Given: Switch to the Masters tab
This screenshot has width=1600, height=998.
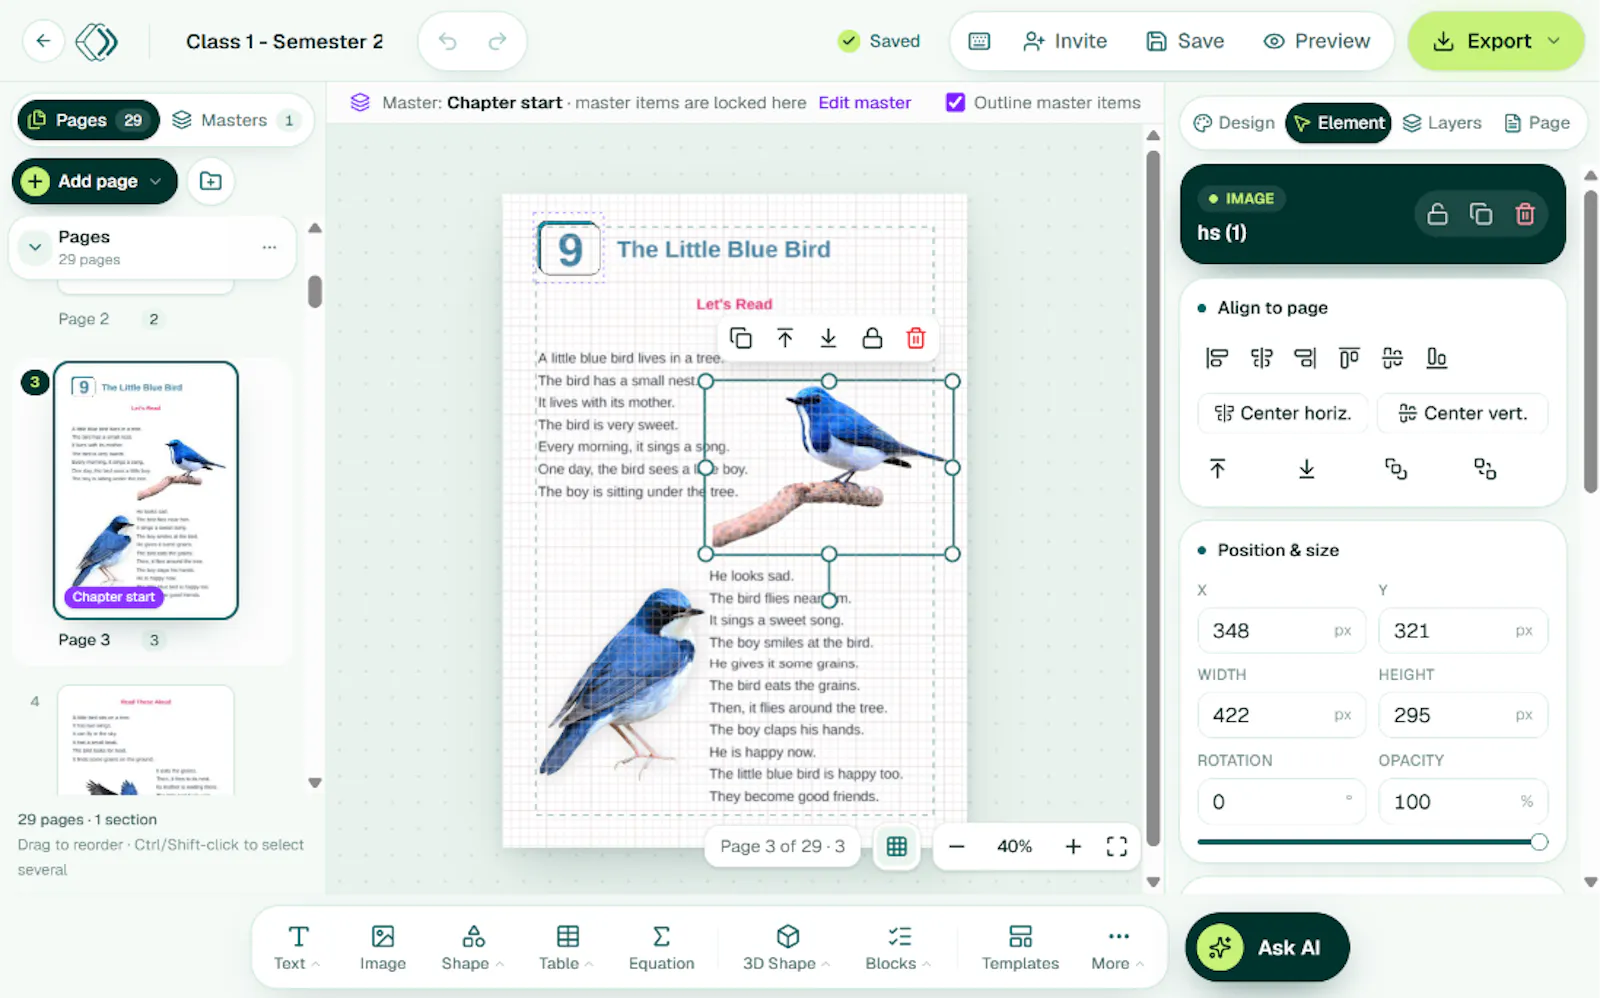Looking at the screenshot, I should tap(237, 120).
